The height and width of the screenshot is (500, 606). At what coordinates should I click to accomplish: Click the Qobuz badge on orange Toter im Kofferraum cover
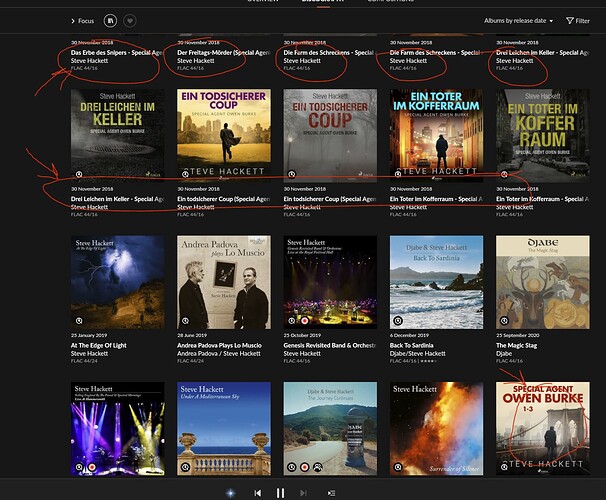pyautogui.click(x=398, y=174)
